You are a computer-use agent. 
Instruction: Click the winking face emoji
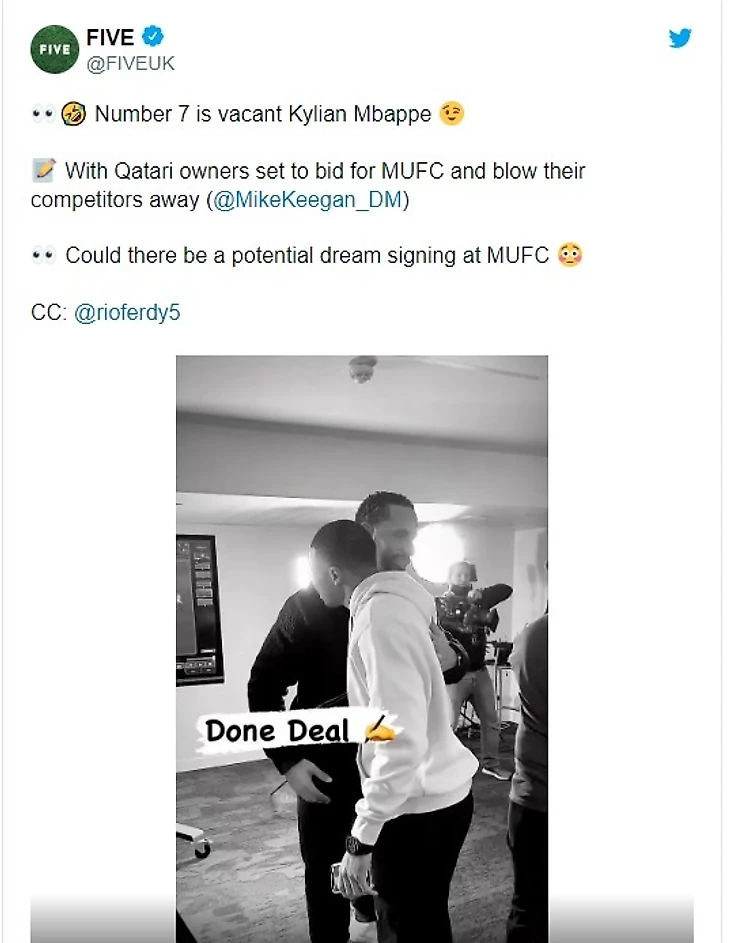click(452, 114)
